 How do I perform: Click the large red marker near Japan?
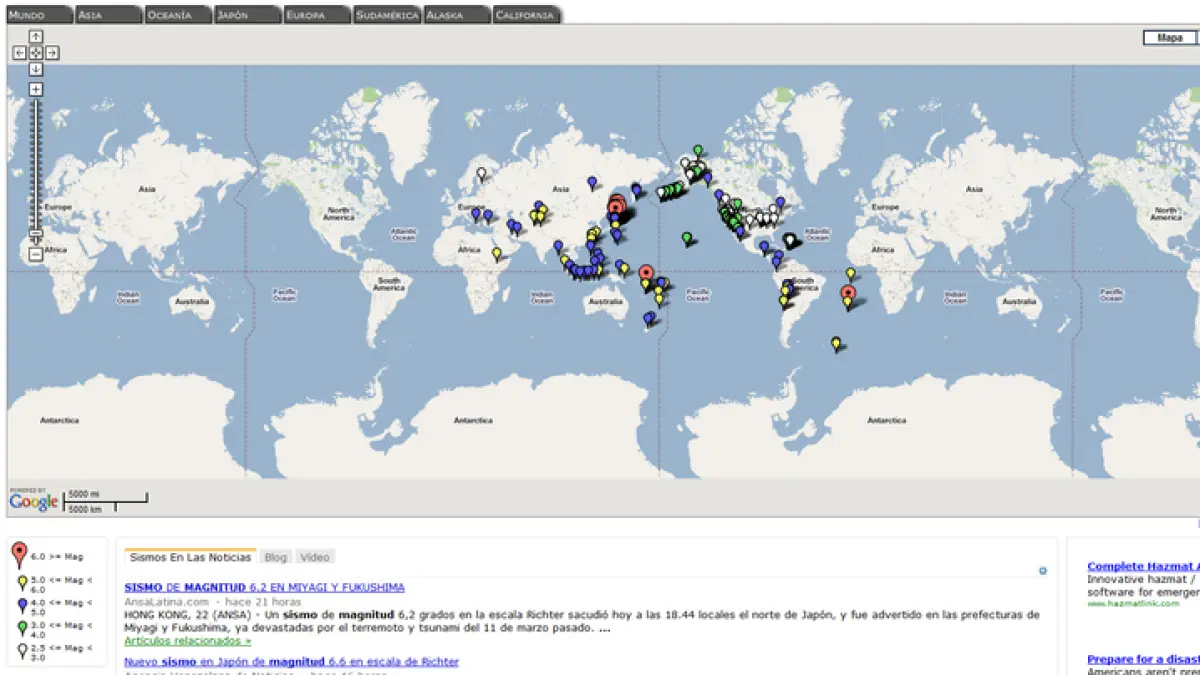pyautogui.click(x=616, y=207)
